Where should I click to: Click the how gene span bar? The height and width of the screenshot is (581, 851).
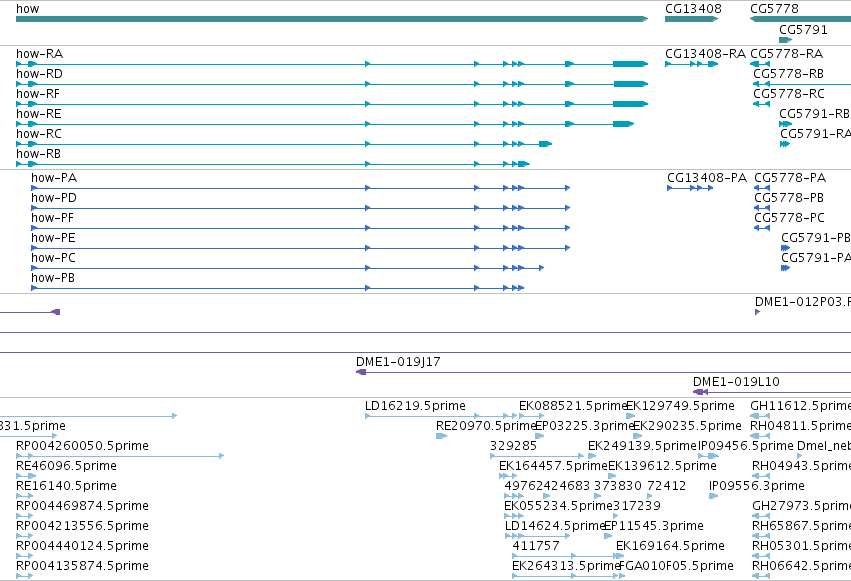pyautogui.click(x=332, y=19)
